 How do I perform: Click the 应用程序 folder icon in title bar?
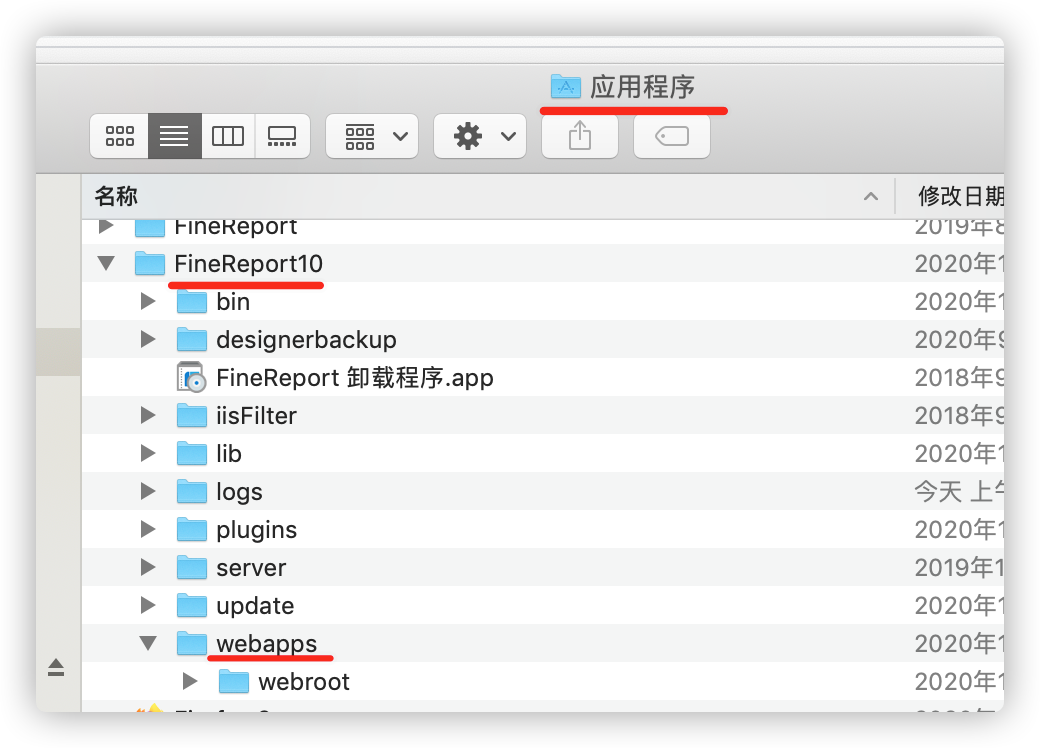tap(566, 86)
